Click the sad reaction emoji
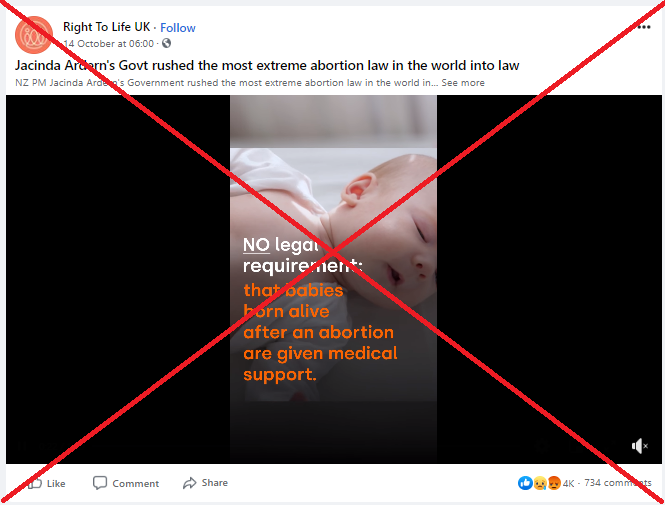This screenshot has width=665, height=505. tap(539, 483)
